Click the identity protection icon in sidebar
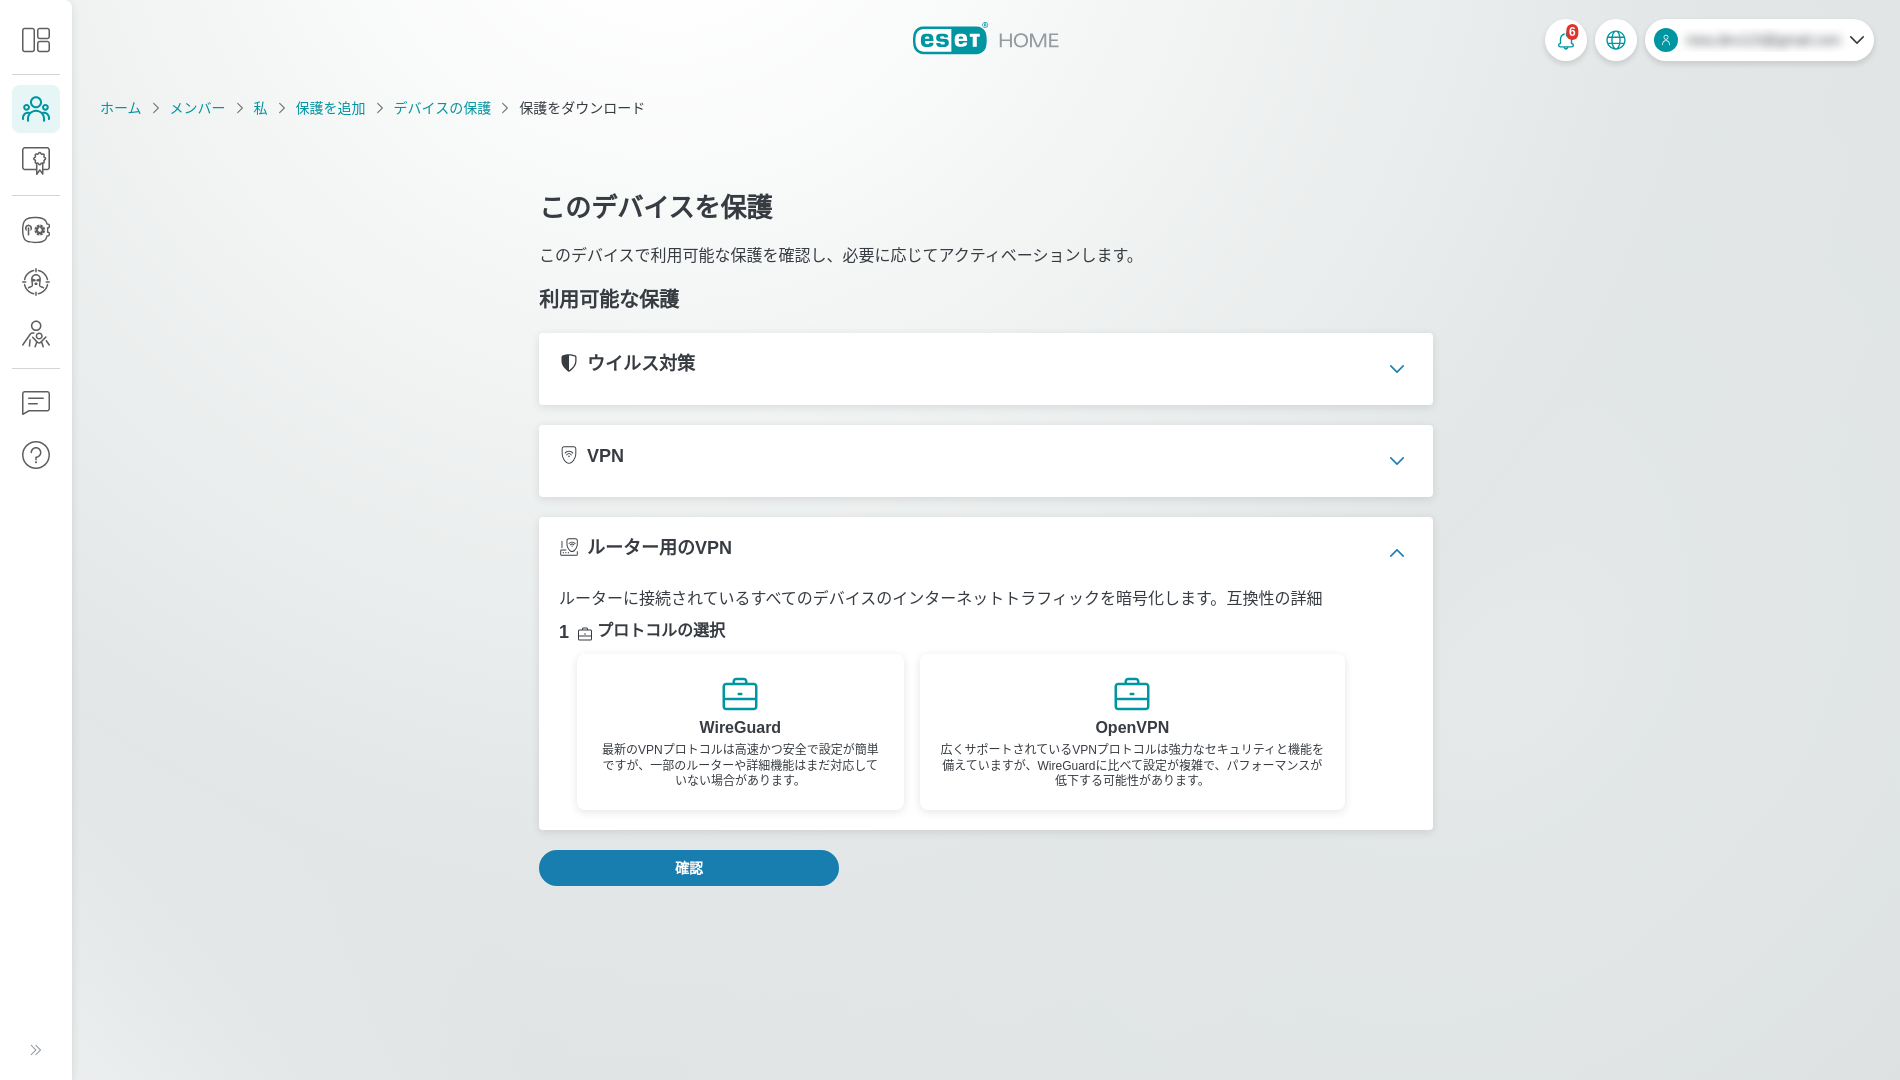 (36, 281)
